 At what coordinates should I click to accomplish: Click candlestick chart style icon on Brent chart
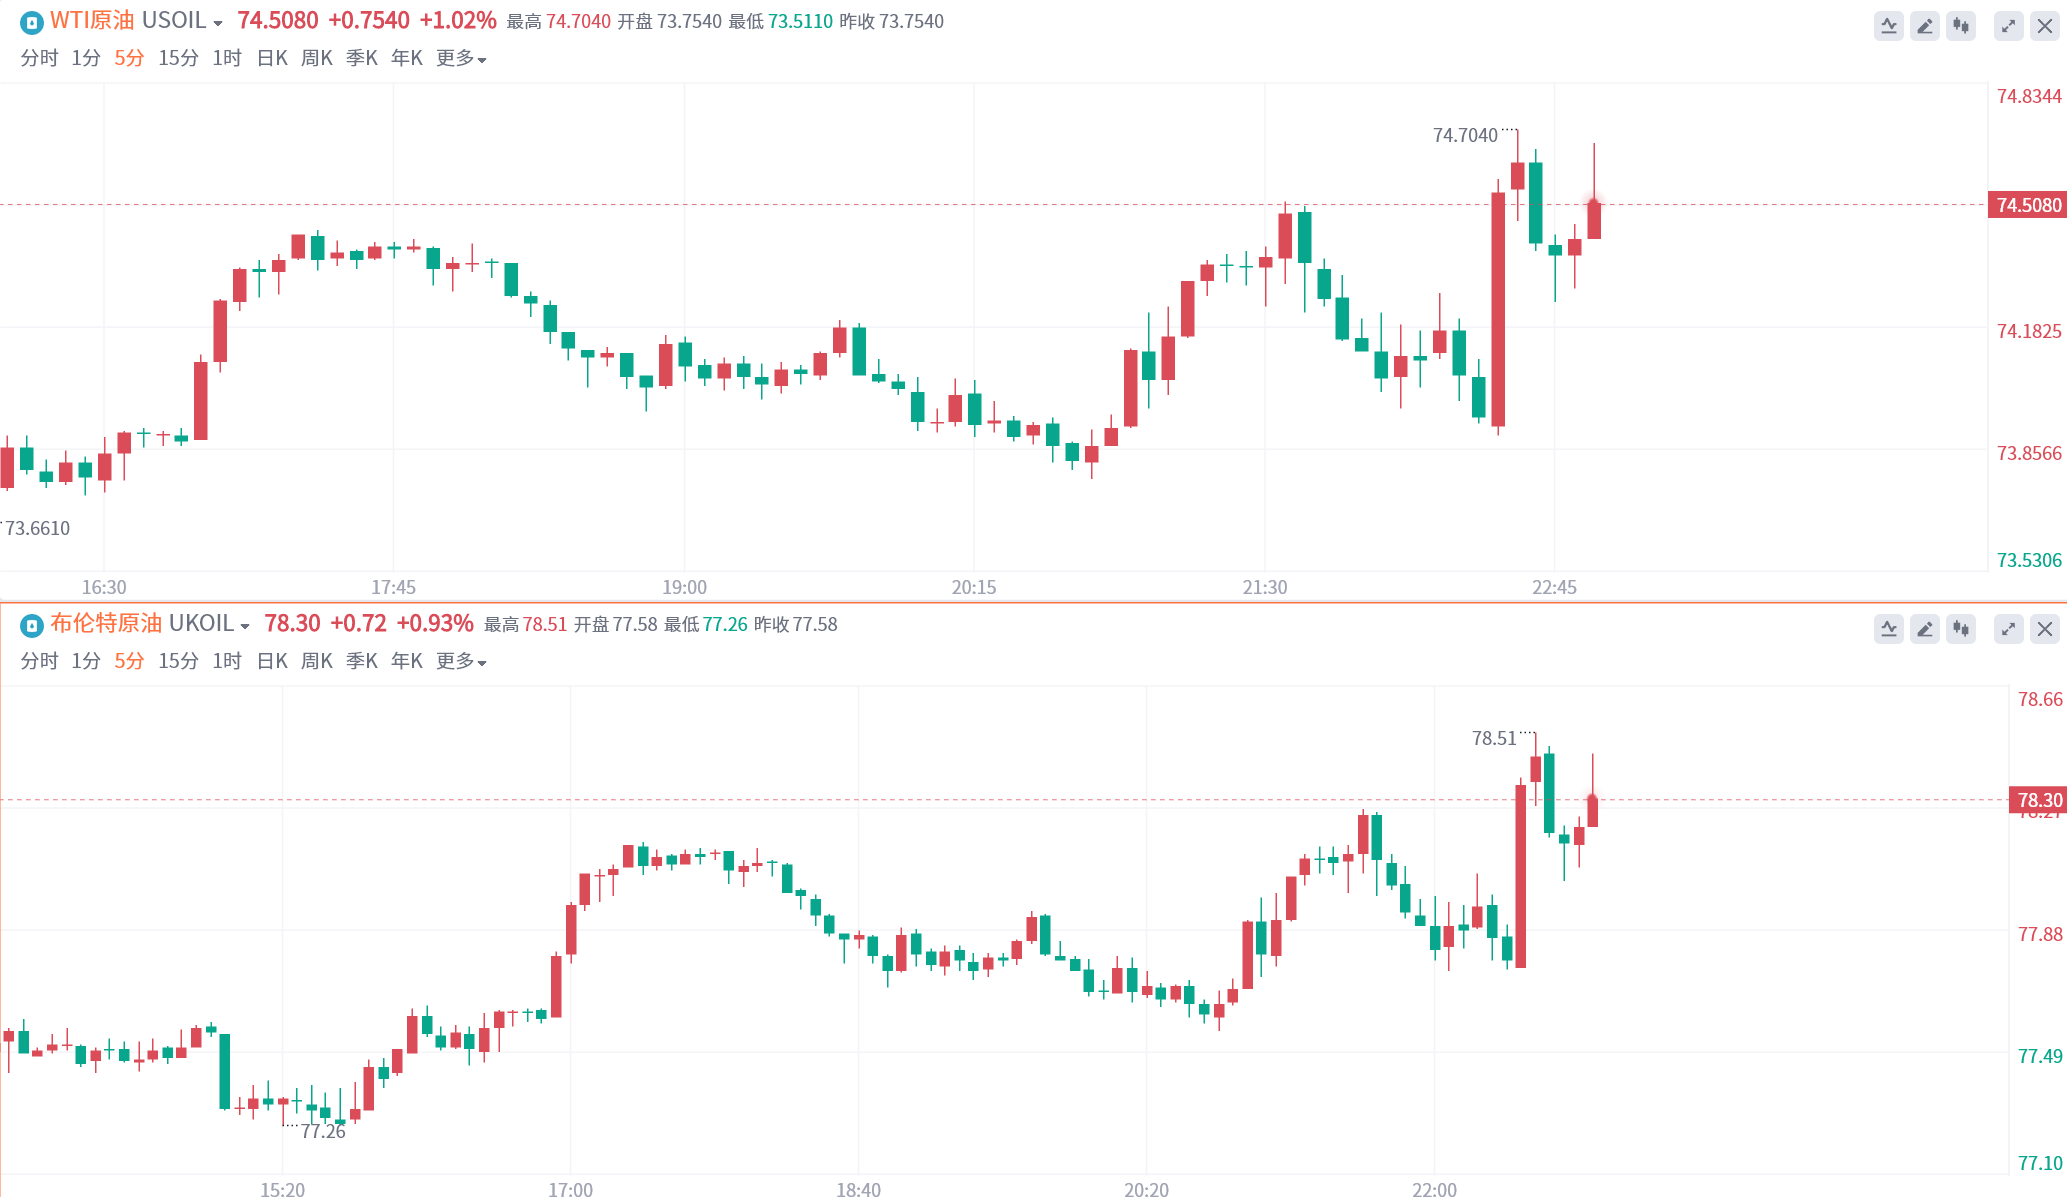point(1961,629)
